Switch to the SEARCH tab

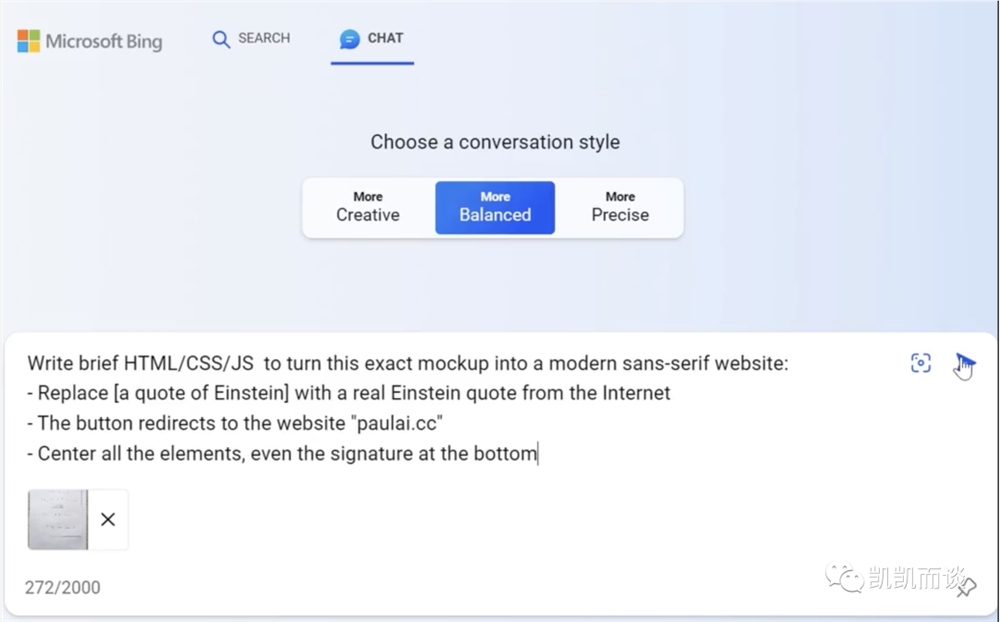pos(251,38)
